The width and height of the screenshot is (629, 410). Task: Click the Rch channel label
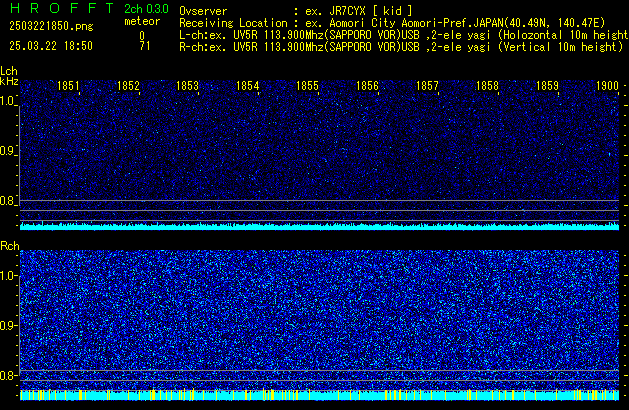(10, 246)
